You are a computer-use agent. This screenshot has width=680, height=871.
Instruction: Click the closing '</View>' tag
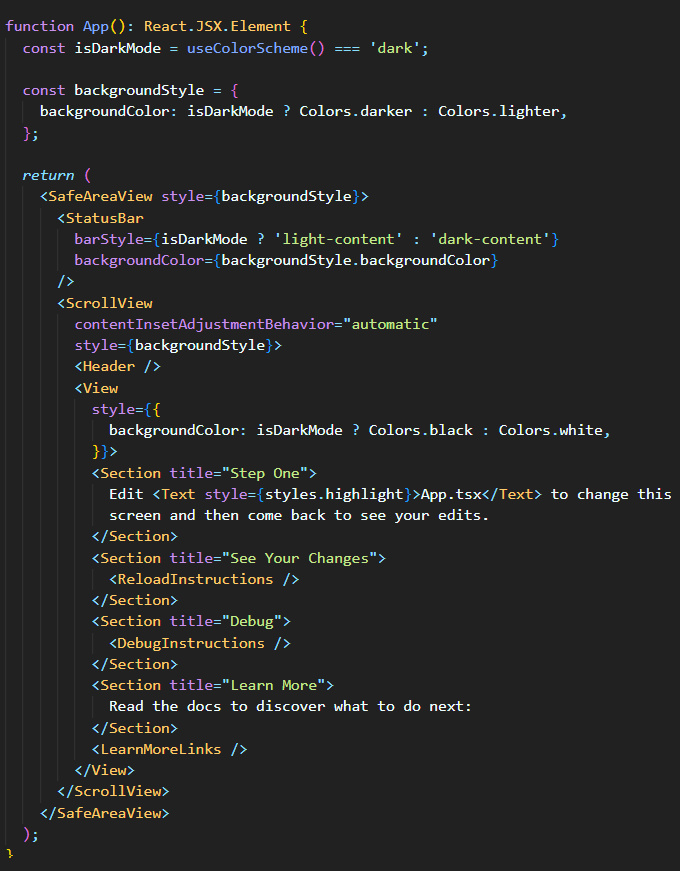[104, 770]
